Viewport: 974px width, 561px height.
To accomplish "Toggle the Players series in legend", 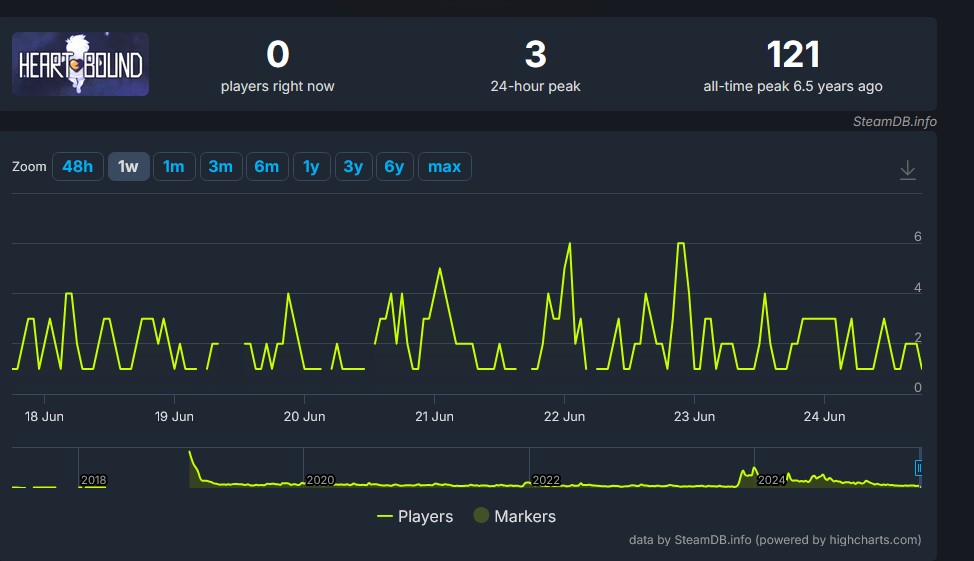I will click(x=415, y=516).
